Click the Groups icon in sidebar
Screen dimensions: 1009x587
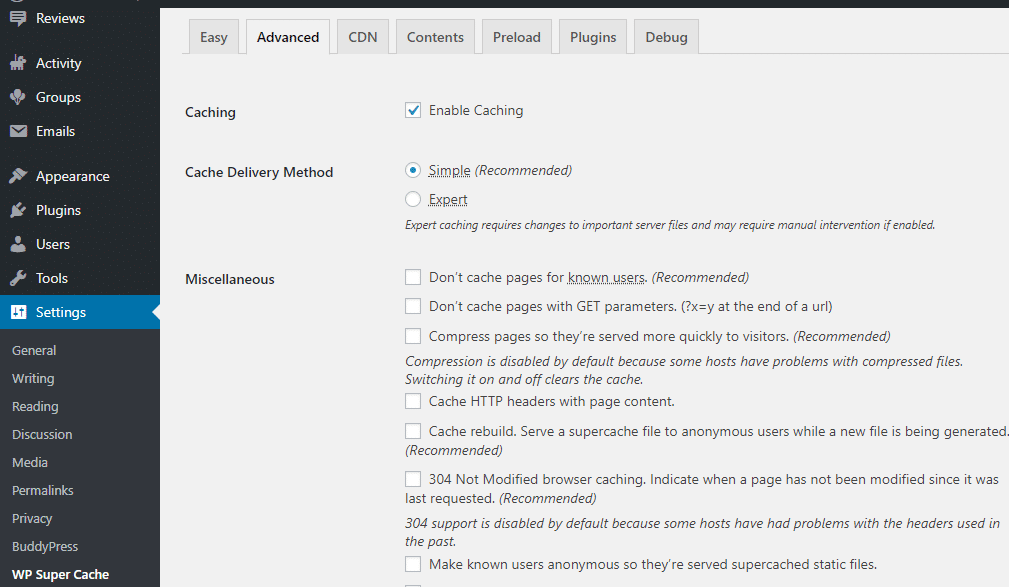[18, 97]
